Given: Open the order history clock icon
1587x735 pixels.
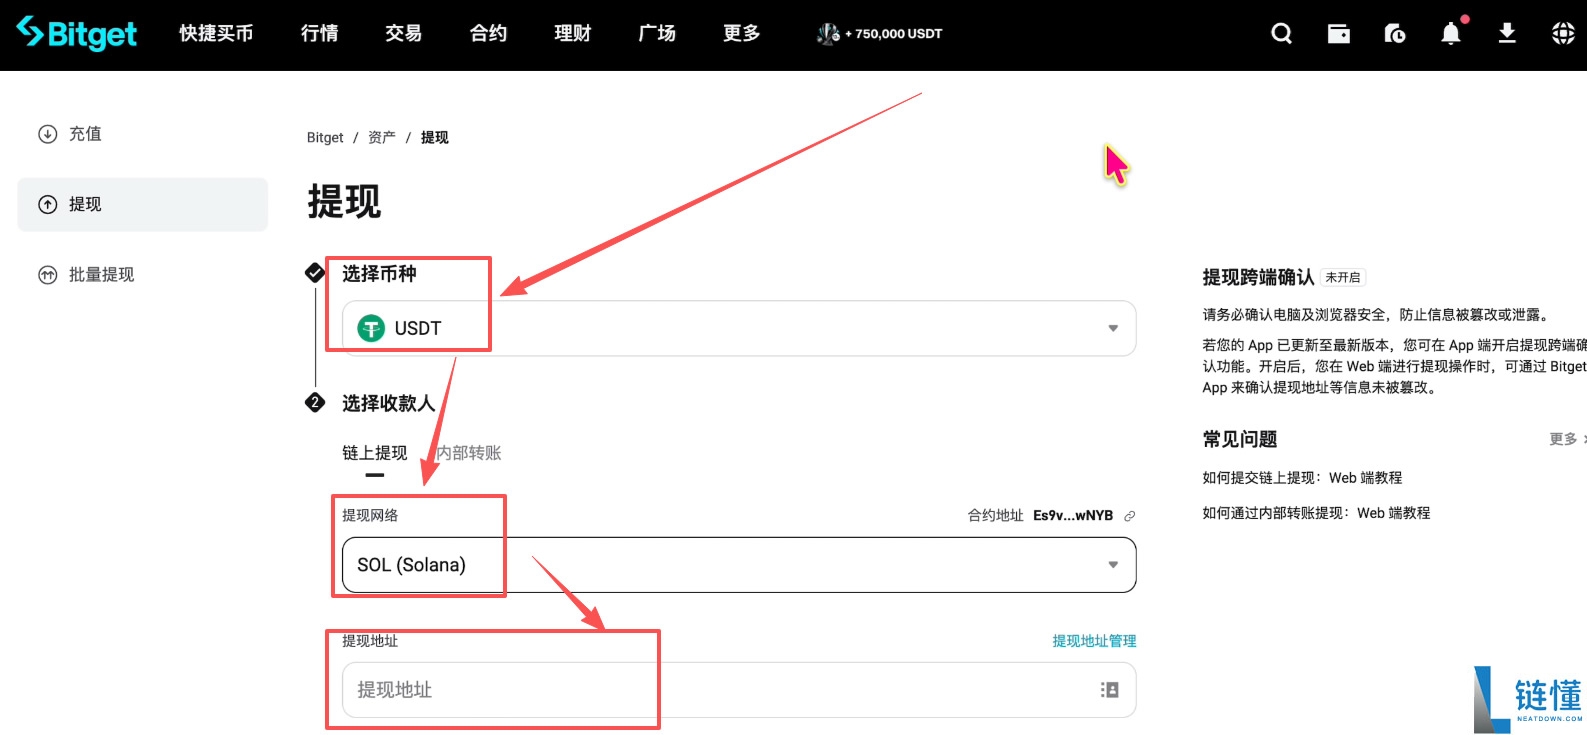Looking at the screenshot, I should click(x=1394, y=34).
